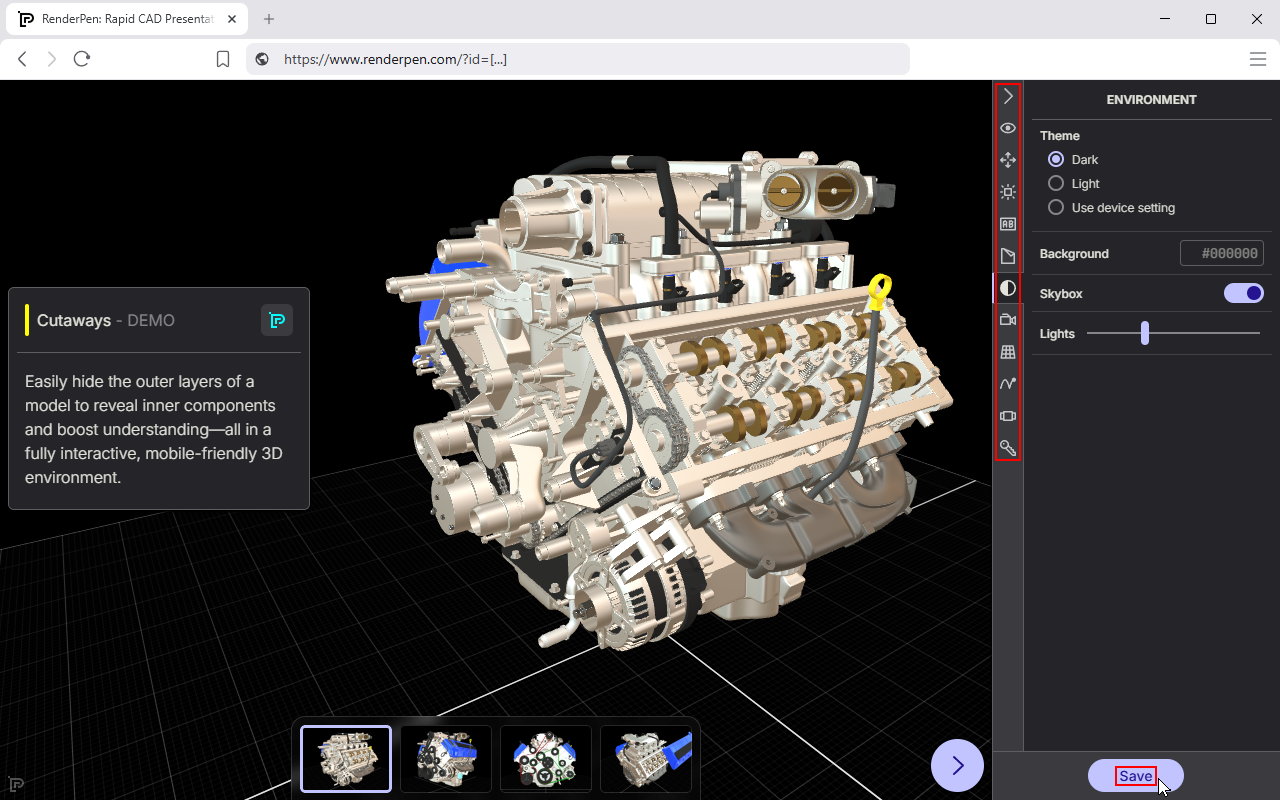Turn off the Skybox toggle
The width and height of the screenshot is (1280, 800).
[x=1244, y=294]
